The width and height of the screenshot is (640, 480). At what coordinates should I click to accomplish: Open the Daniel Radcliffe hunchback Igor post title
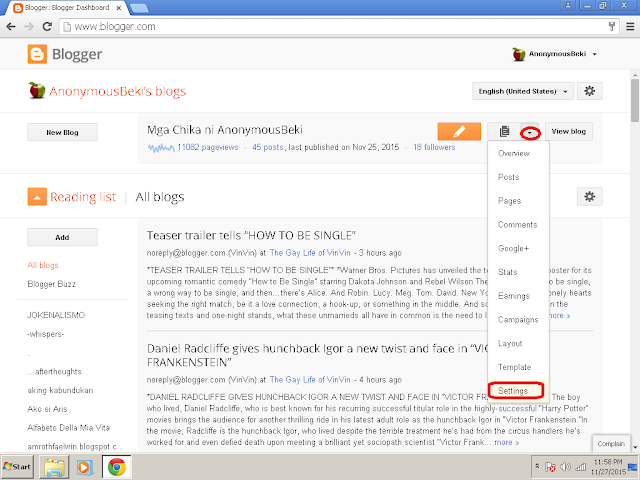pos(317,355)
